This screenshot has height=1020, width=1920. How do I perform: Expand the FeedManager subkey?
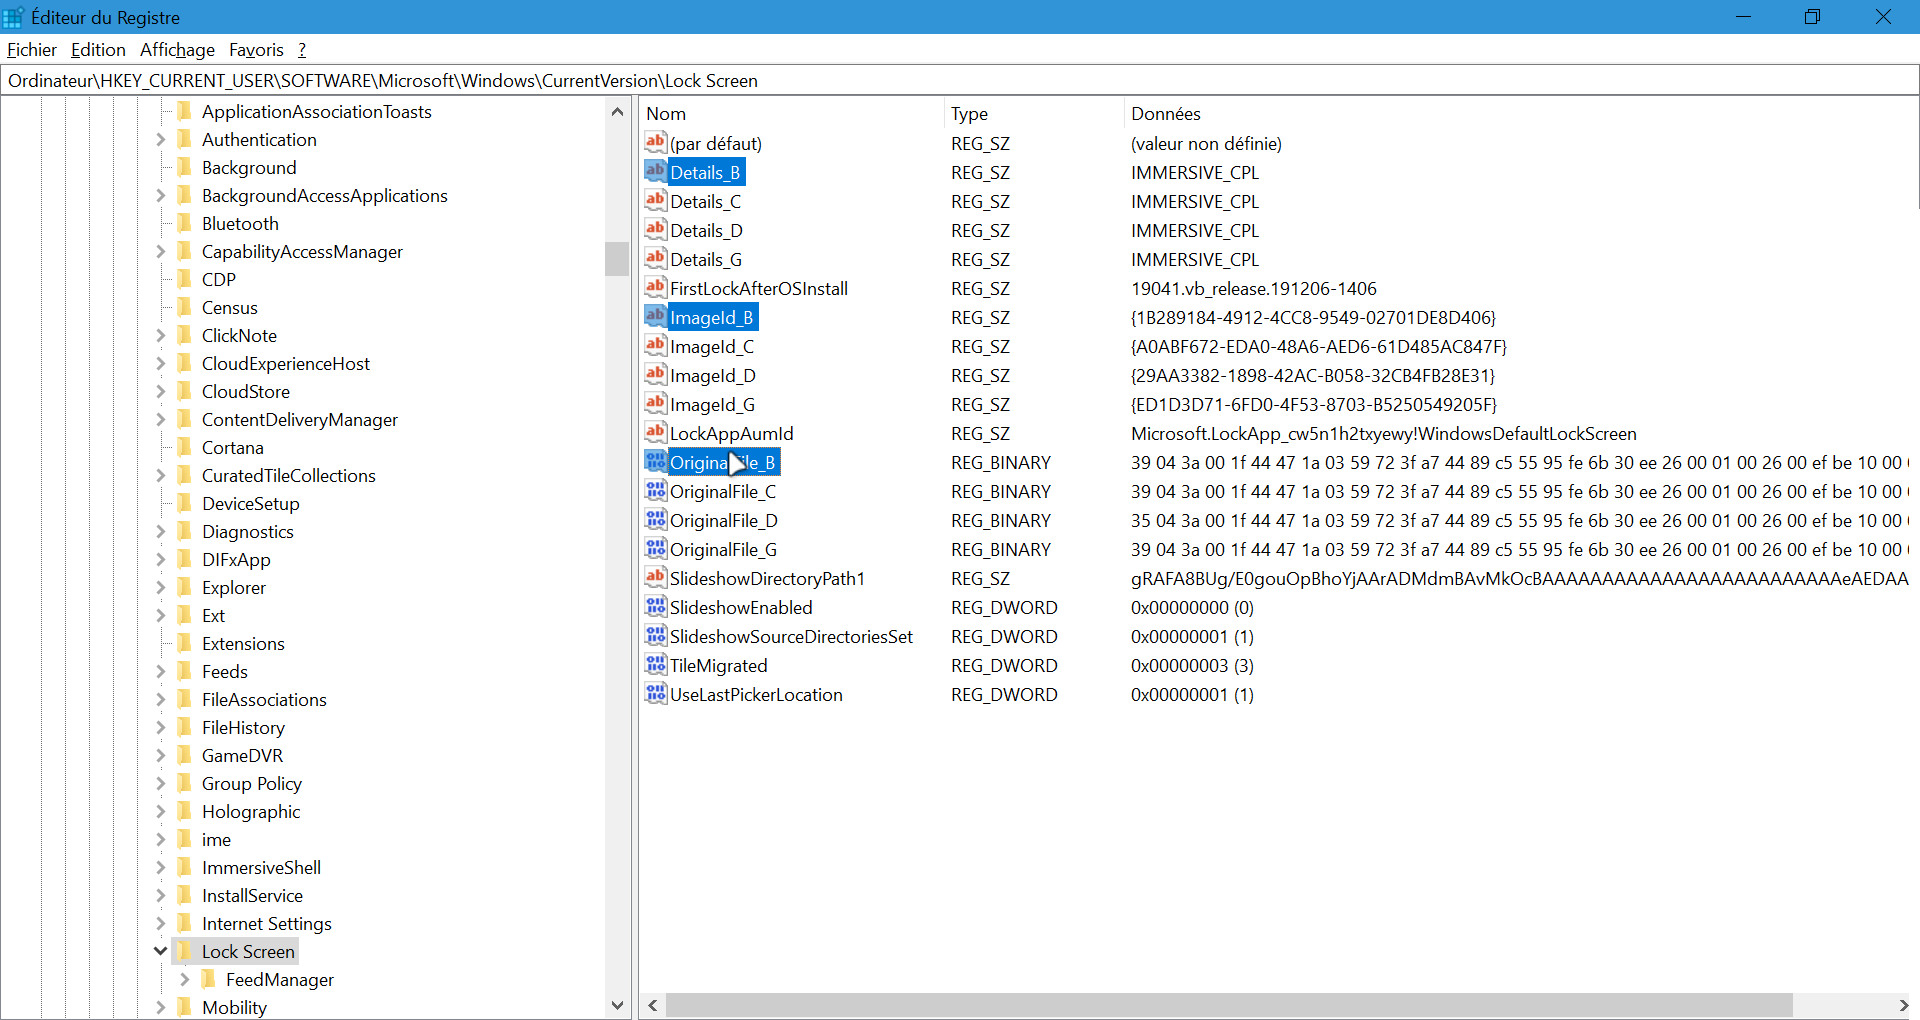184,979
